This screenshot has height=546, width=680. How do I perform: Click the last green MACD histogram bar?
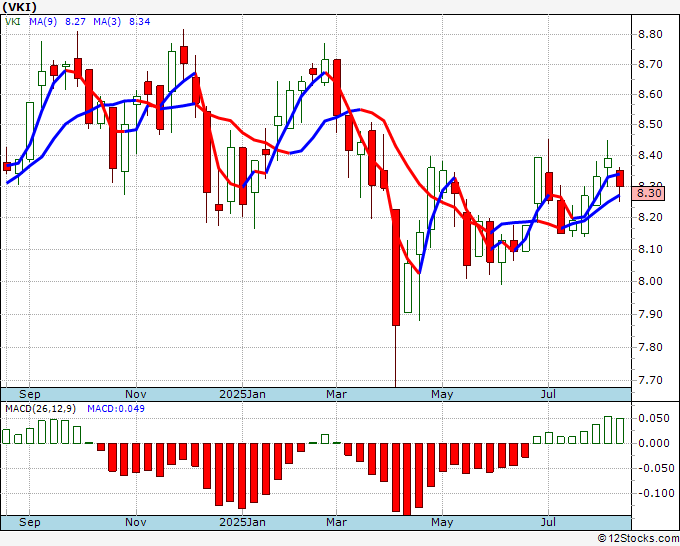click(x=620, y=431)
